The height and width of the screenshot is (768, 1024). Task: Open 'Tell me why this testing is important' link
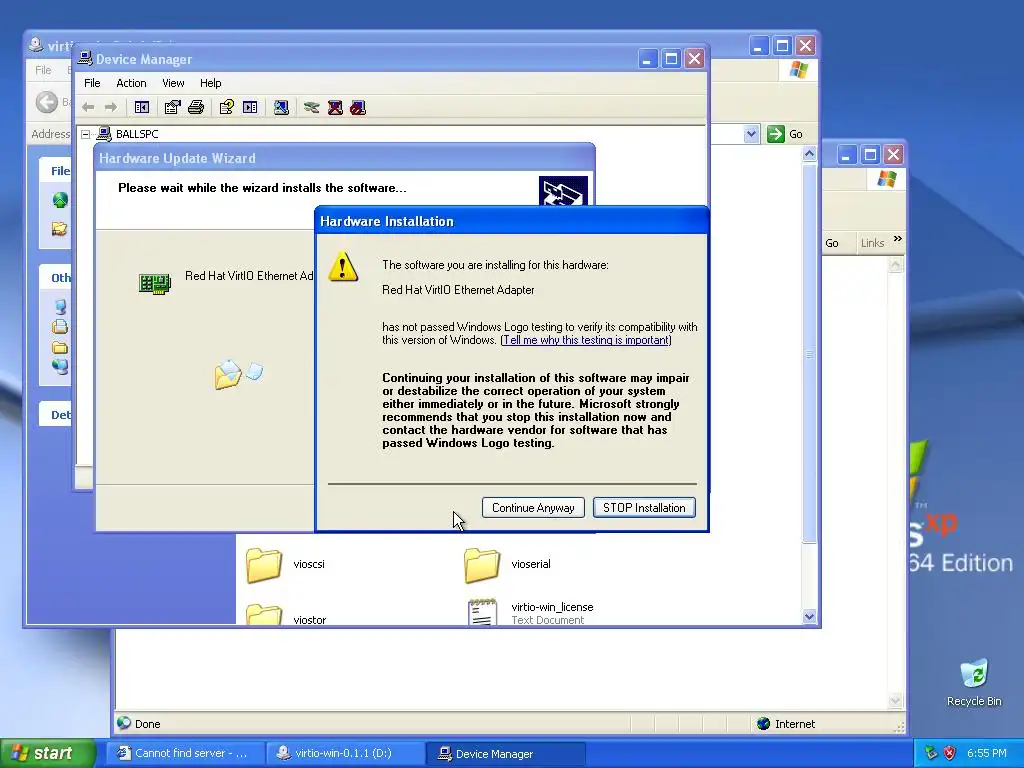[x=586, y=340]
